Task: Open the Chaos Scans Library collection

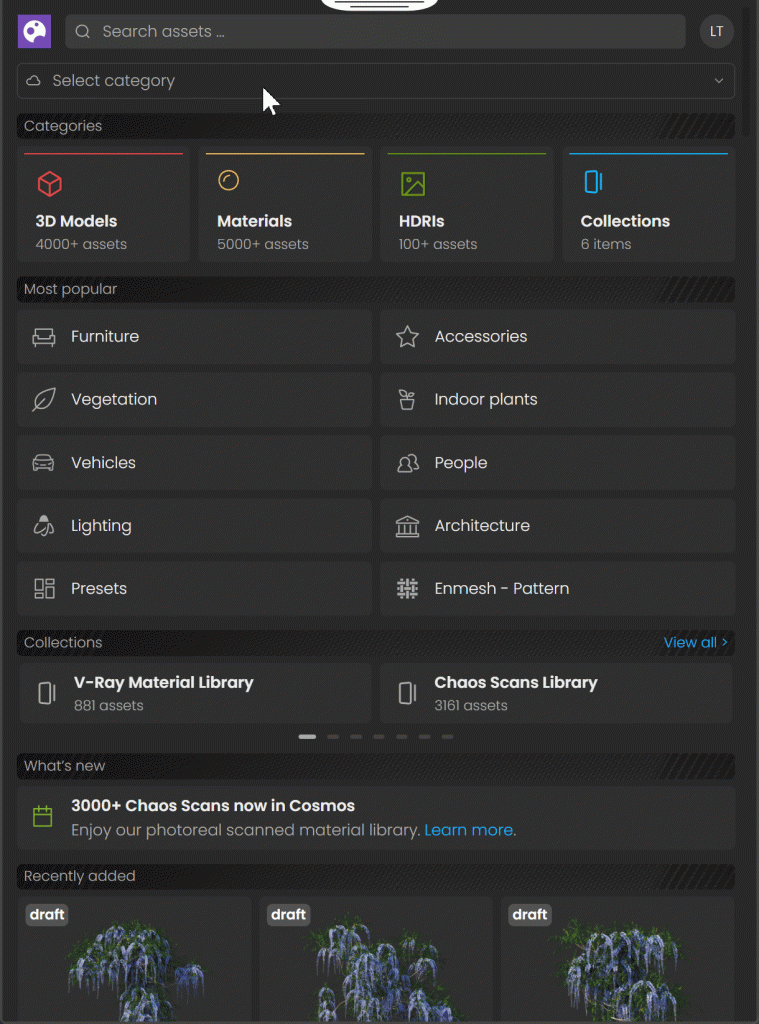Action: pos(556,693)
